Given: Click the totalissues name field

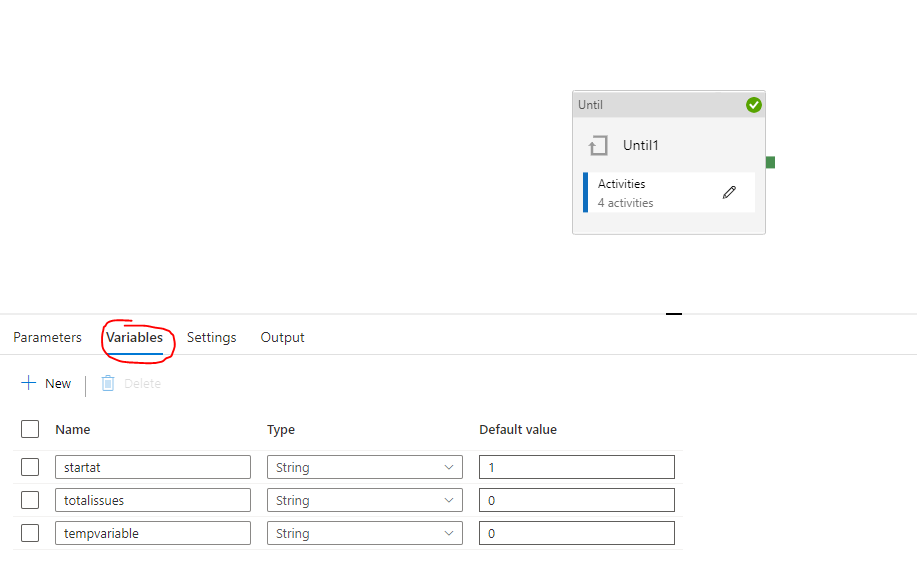Looking at the screenshot, I should 153,500.
